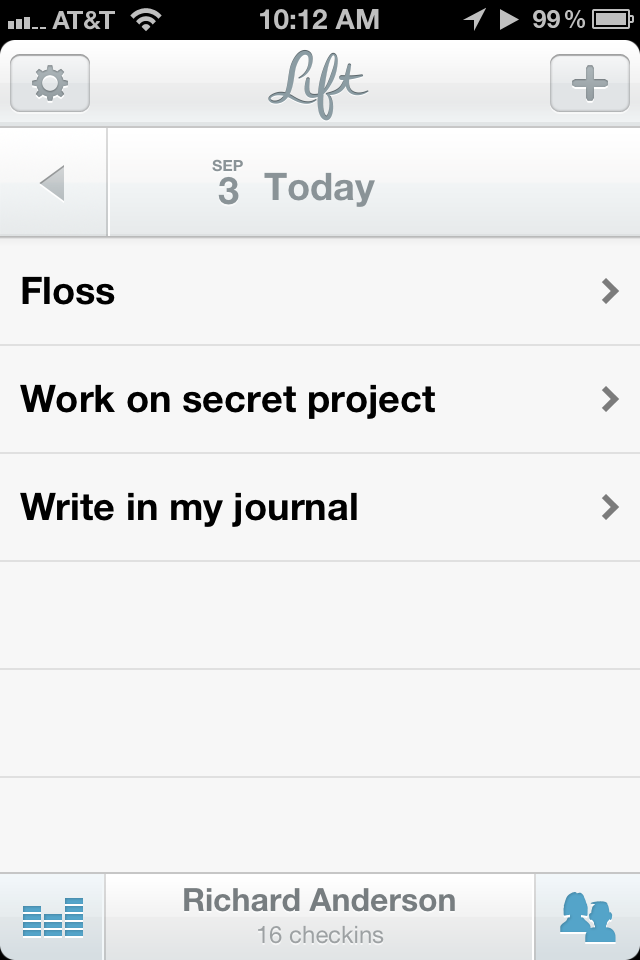The height and width of the screenshot is (960, 640).
Task: Open the stats bar chart icon
Action: click(53, 917)
